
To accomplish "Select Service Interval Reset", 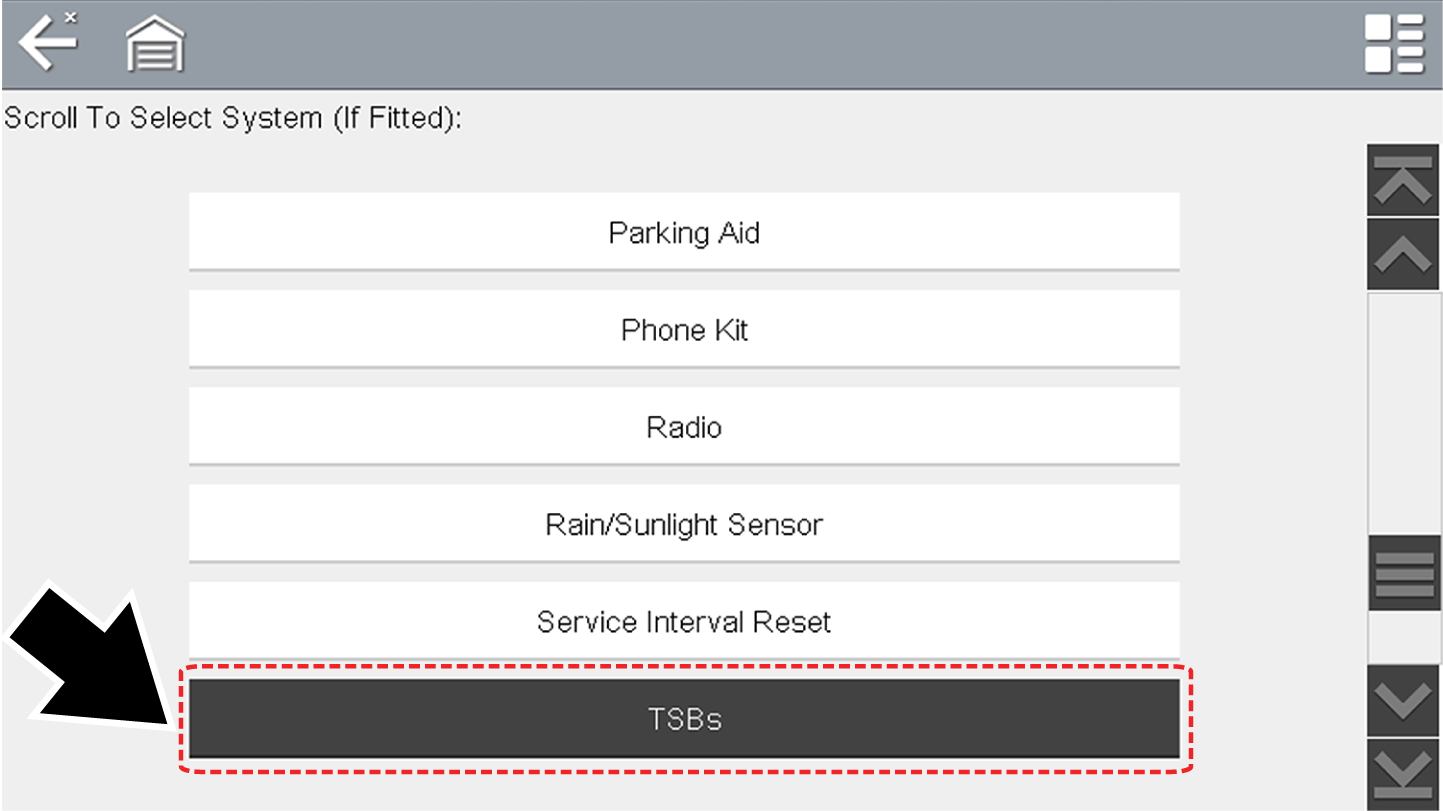I will 684,621.
